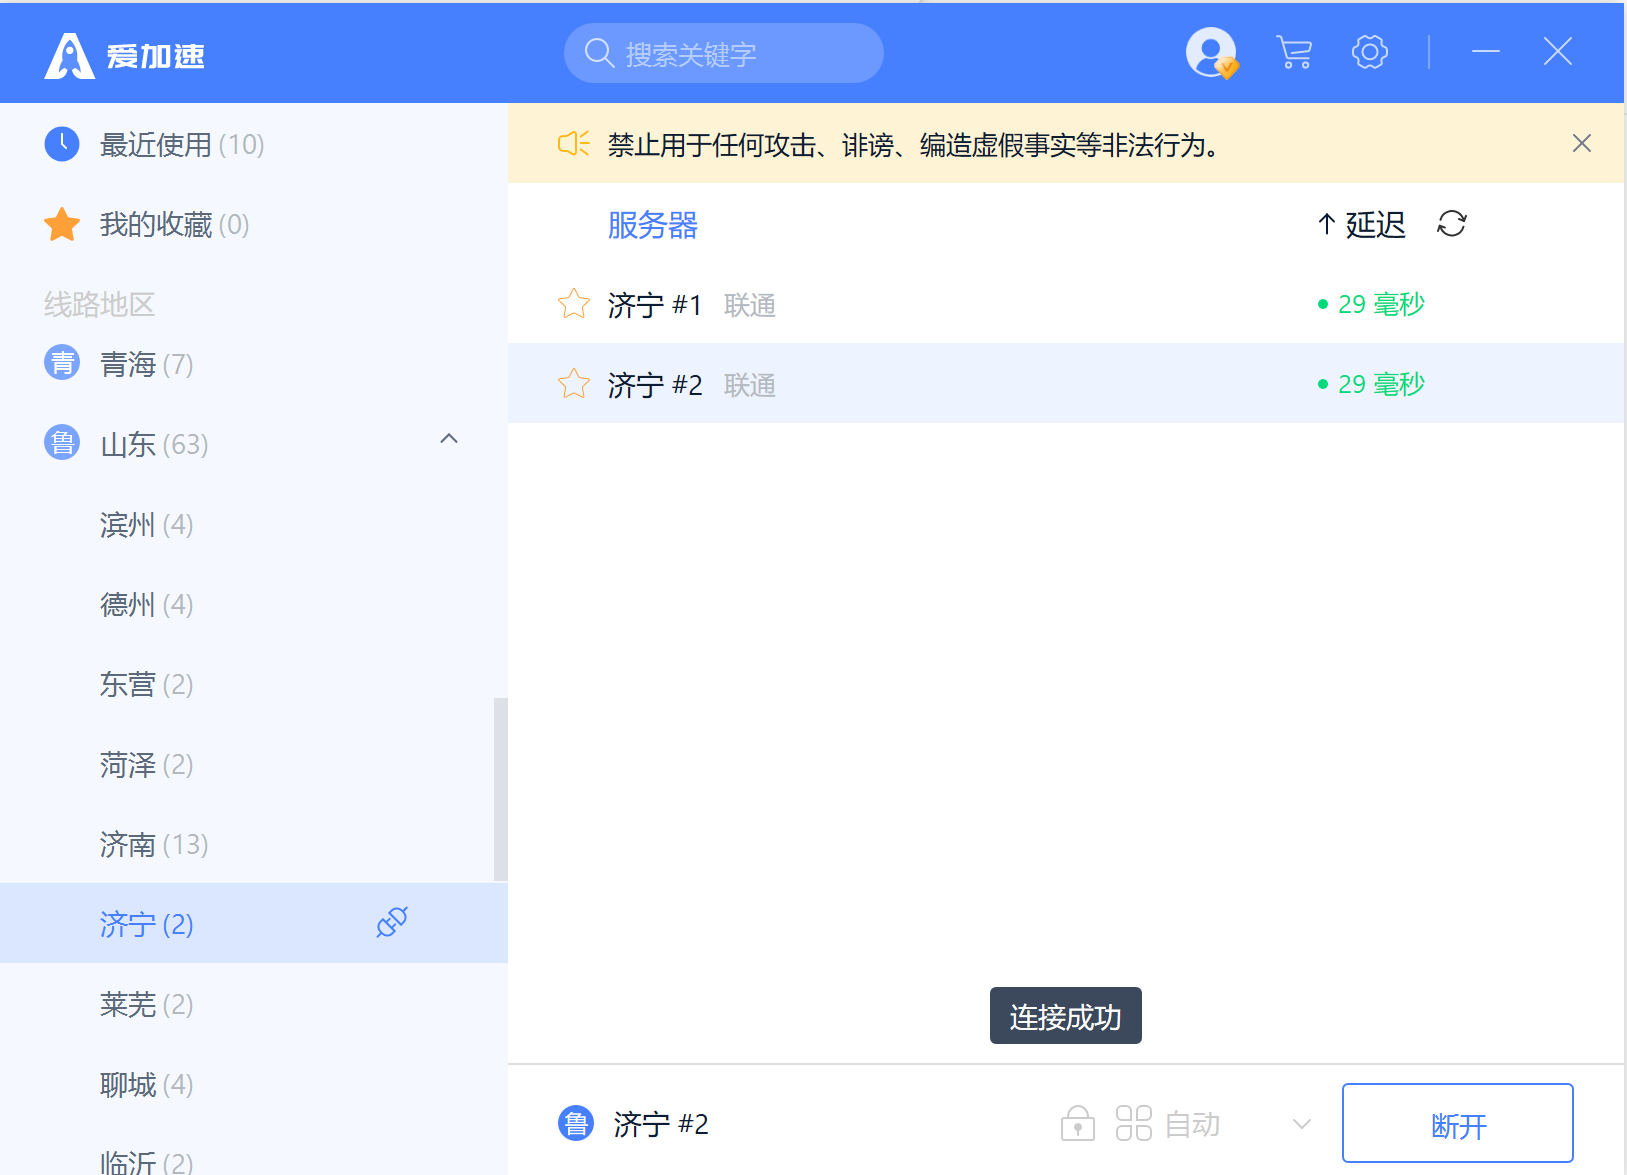Click the 青海 region badge icon
Screen dimensions: 1627x1175
[x=62, y=363]
